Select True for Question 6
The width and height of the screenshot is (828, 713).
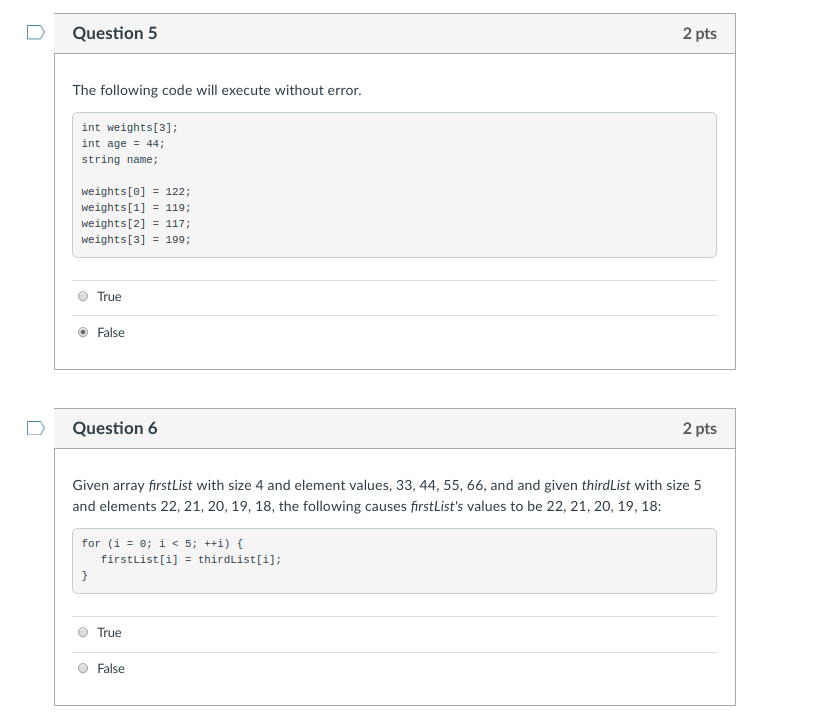(84, 632)
